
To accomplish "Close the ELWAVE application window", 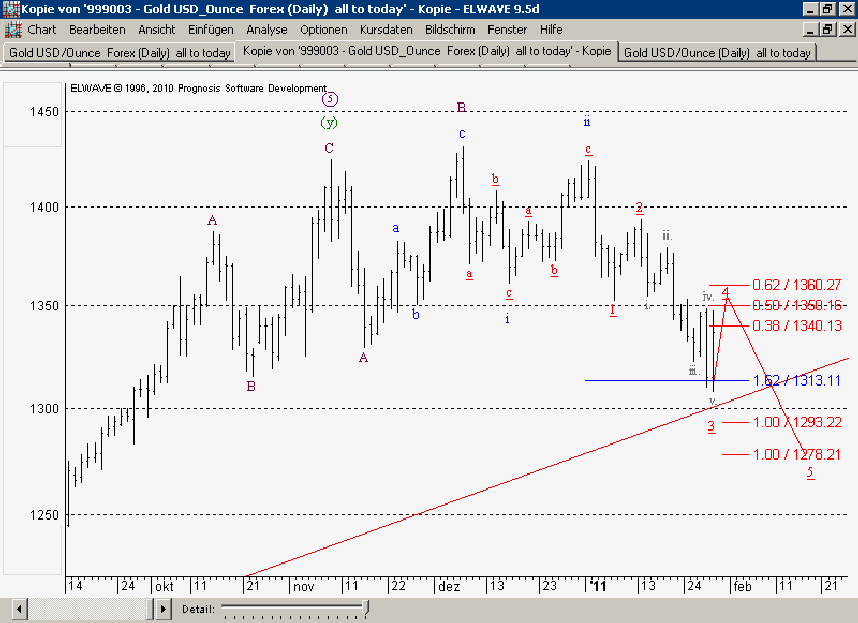I will [x=847, y=9].
